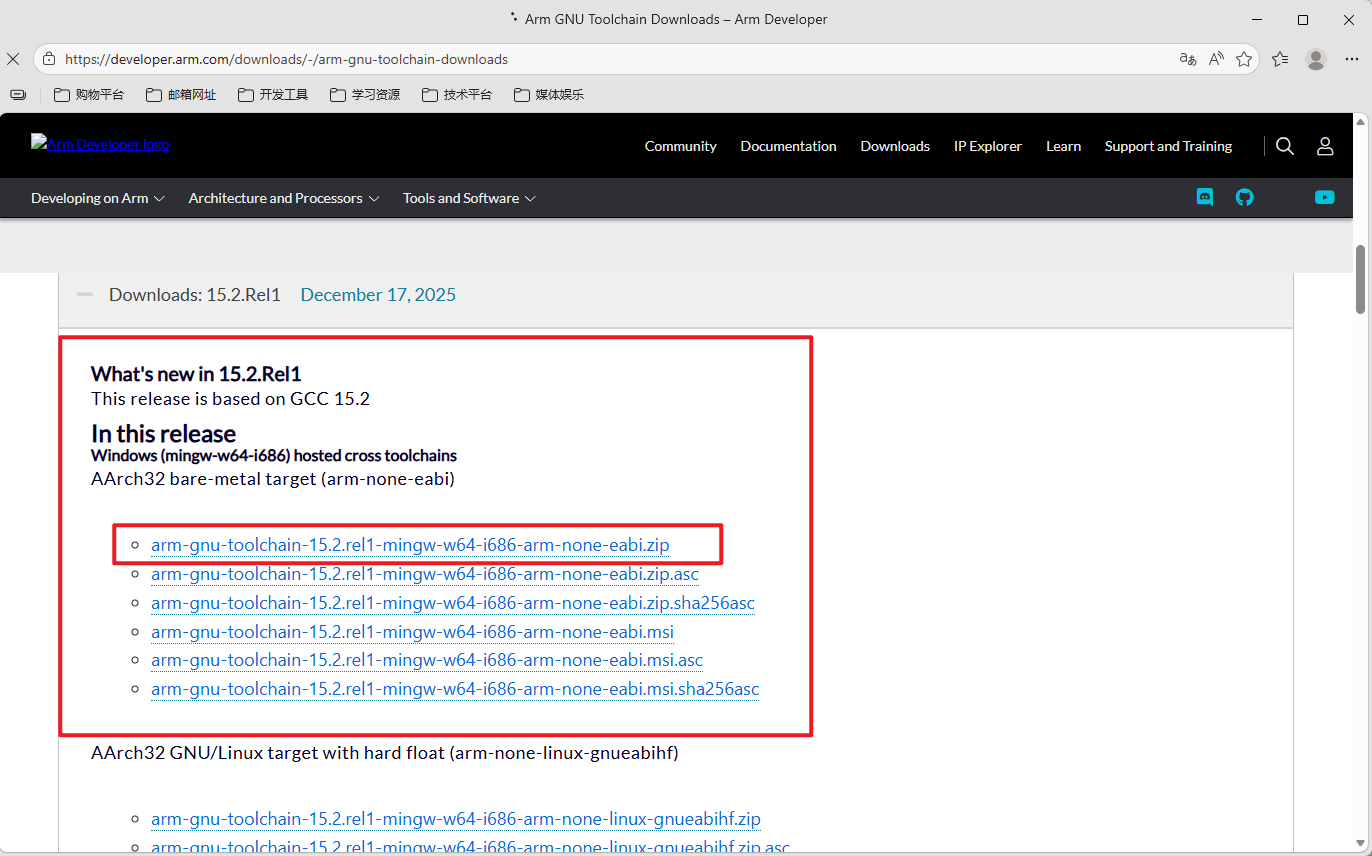Image resolution: width=1372 pixels, height=856 pixels.
Task: Download mingw-w64-i686-arm-none-eabi.zip file
Action: coord(410,545)
